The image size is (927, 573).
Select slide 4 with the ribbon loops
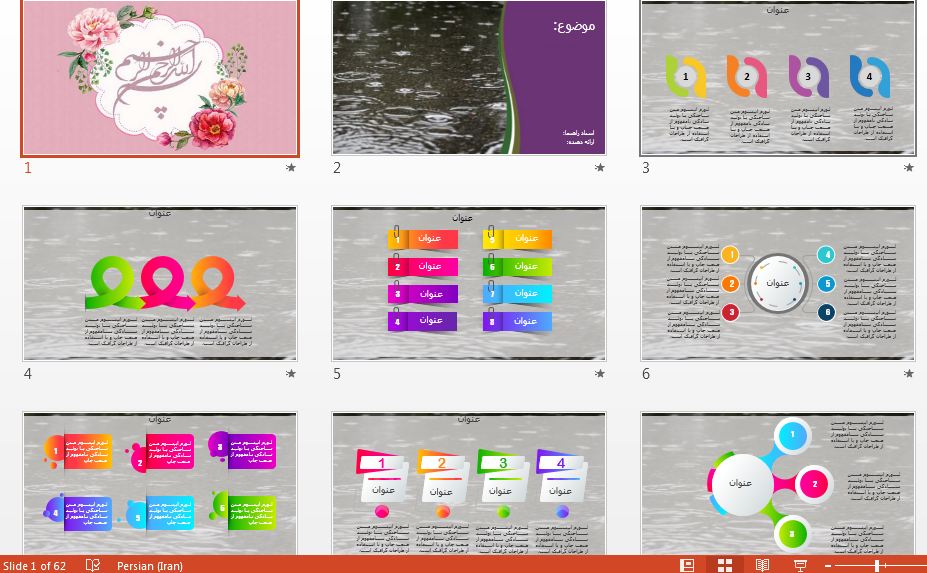pyautogui.click(x=160, y=283)
